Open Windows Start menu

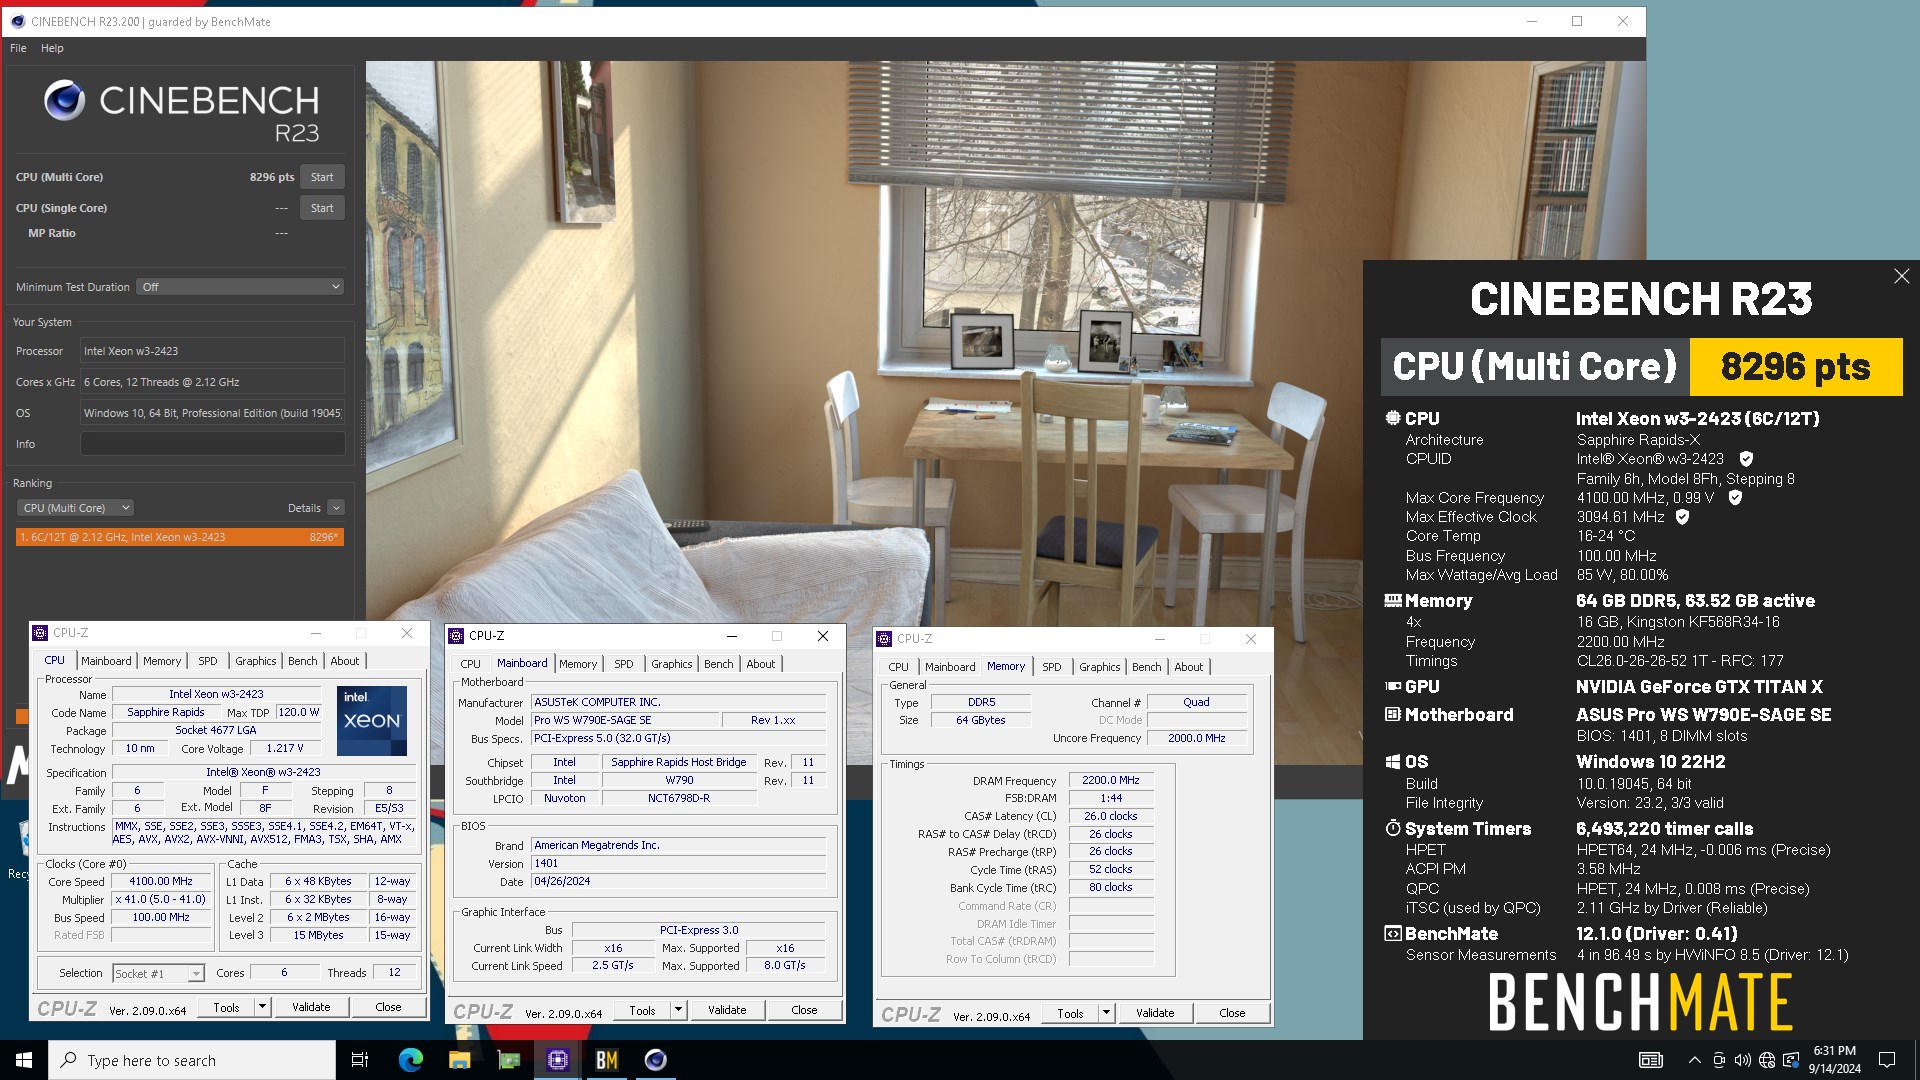point(24,1060)
